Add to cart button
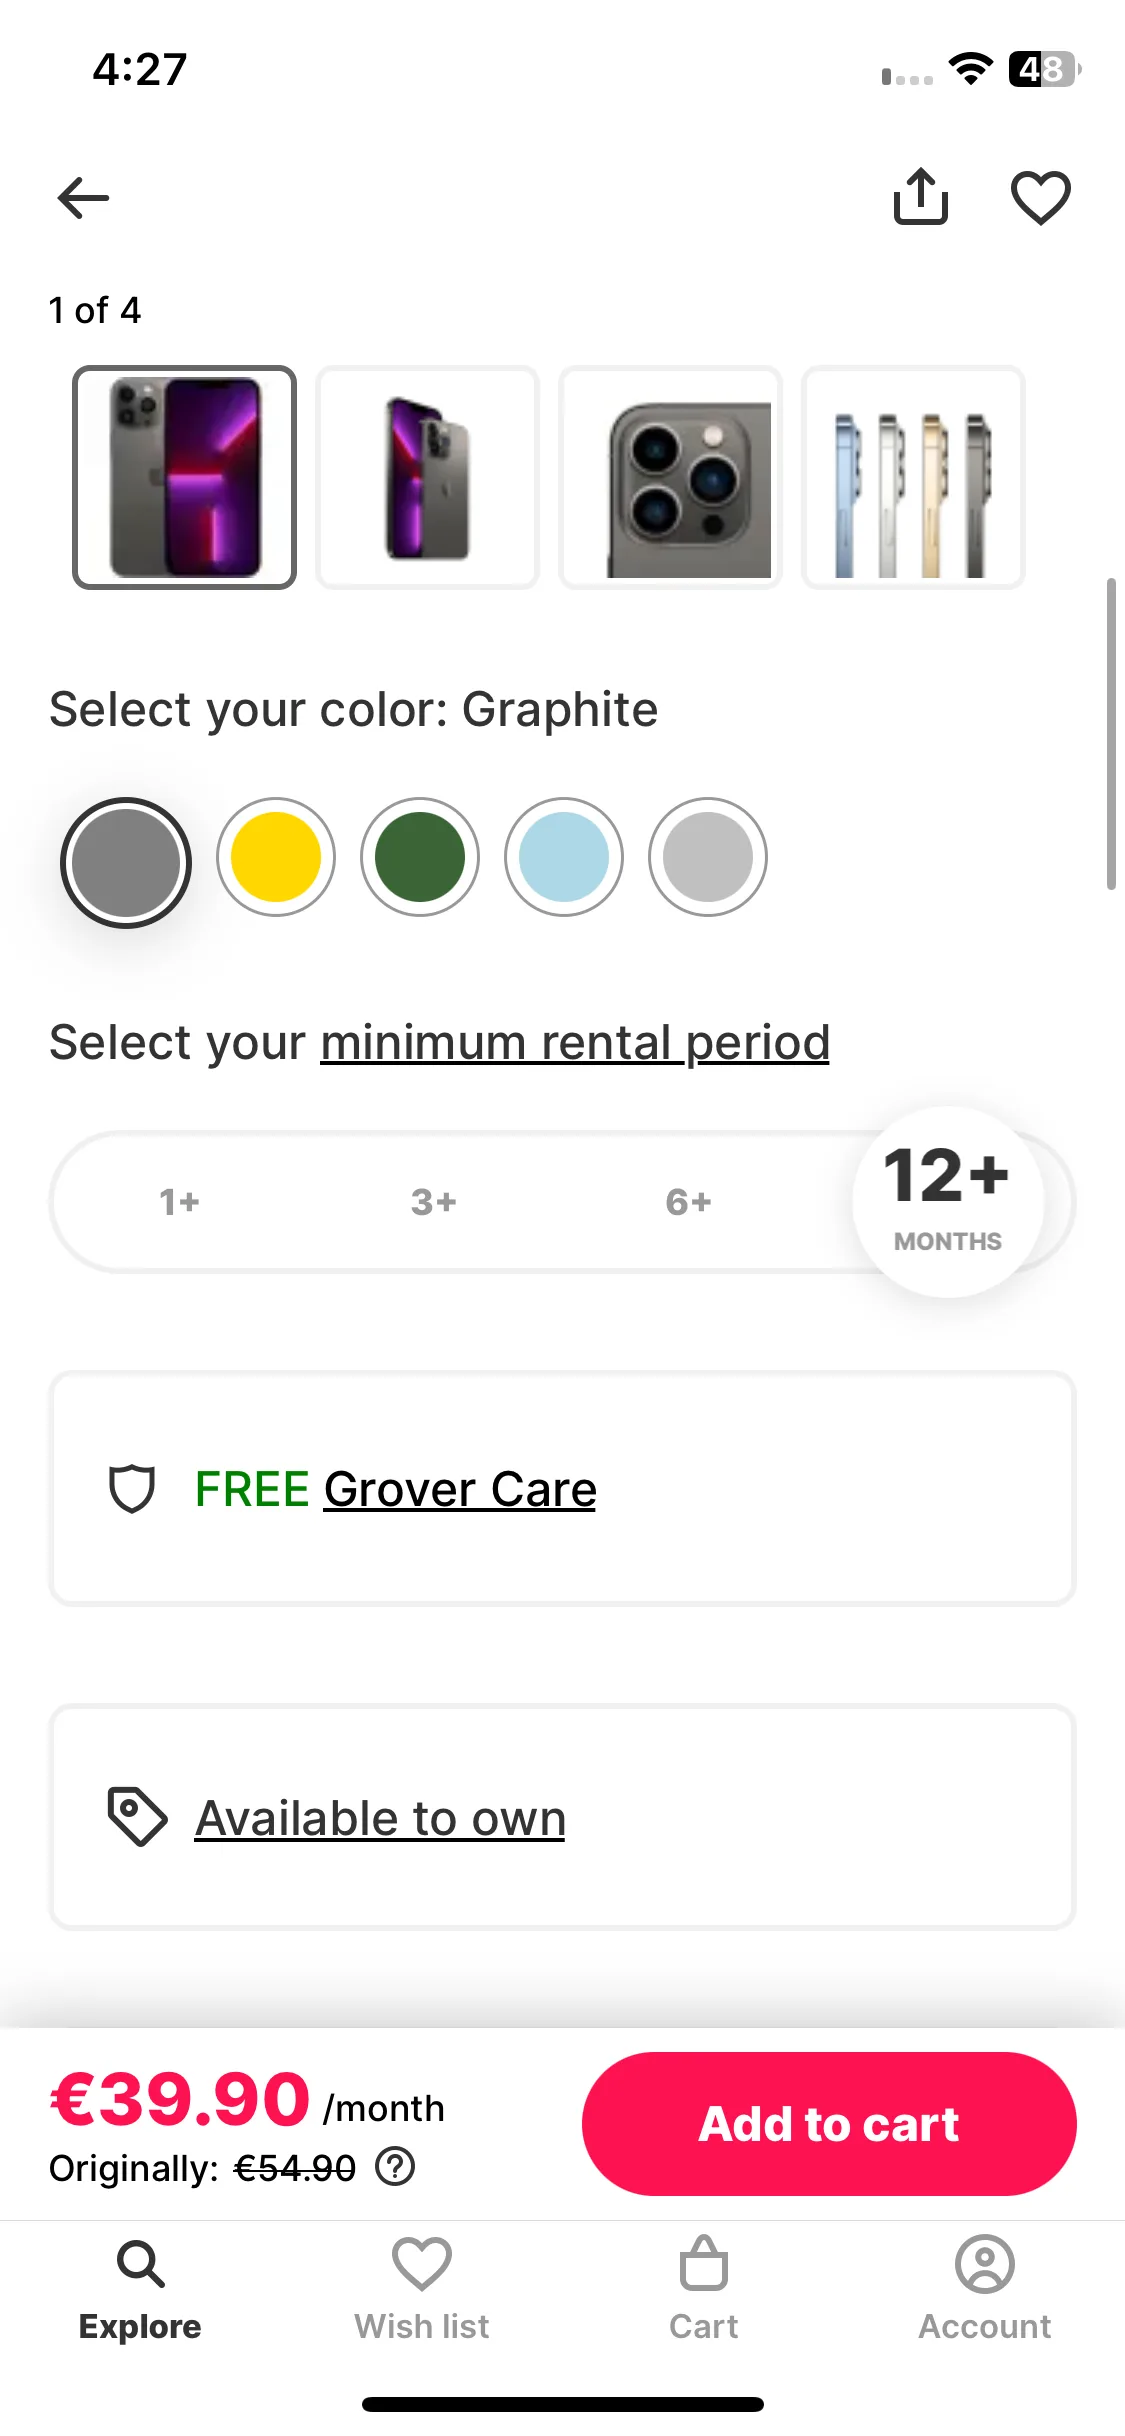 pyautogui.click(x=829, y=2123)
